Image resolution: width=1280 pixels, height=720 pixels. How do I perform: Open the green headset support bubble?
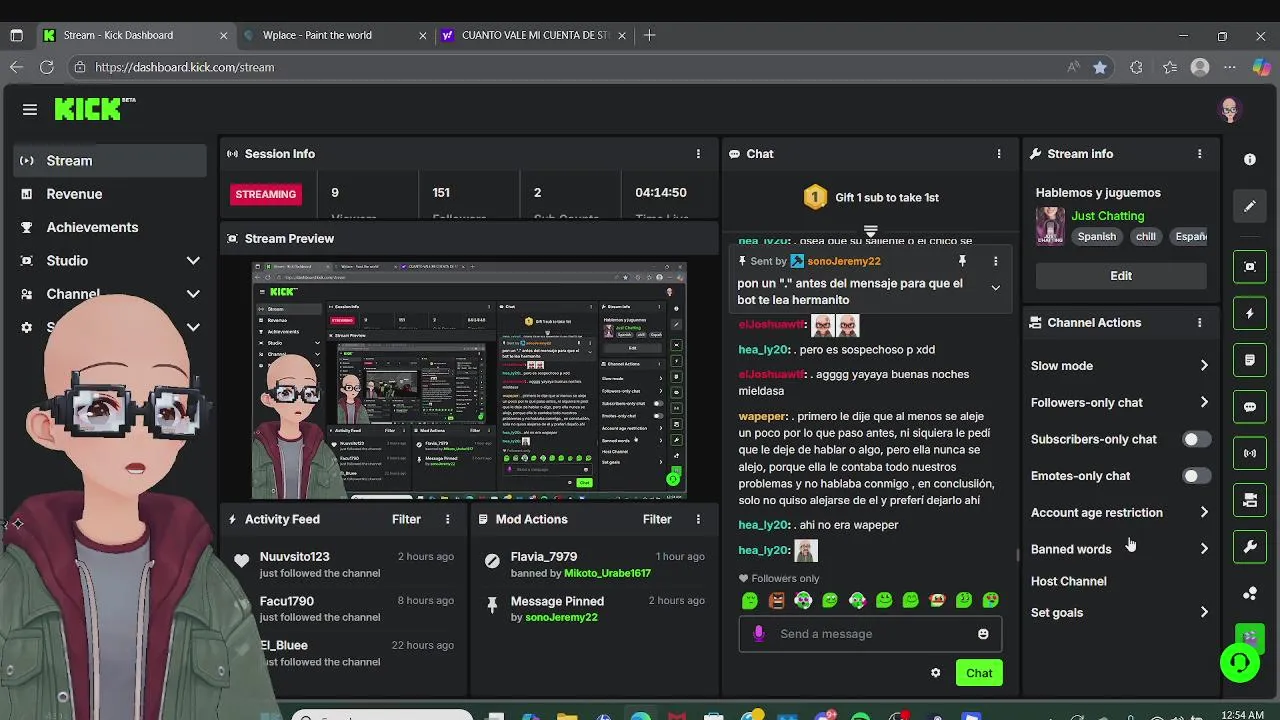1240,663
